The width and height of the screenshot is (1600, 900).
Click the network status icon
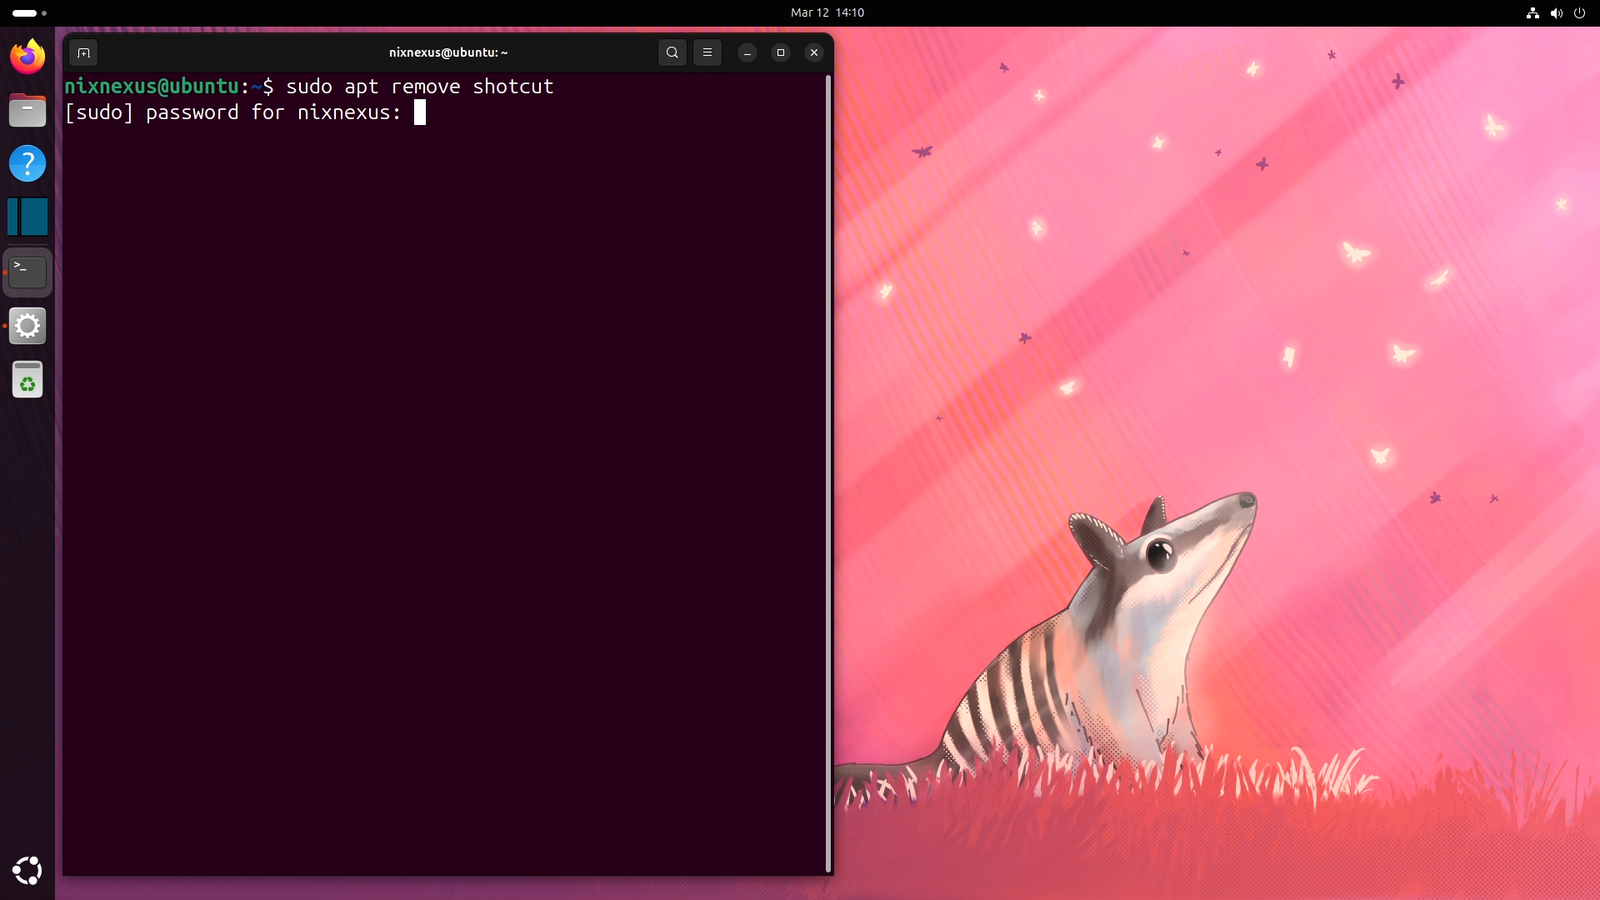[x=1532, y=13]
